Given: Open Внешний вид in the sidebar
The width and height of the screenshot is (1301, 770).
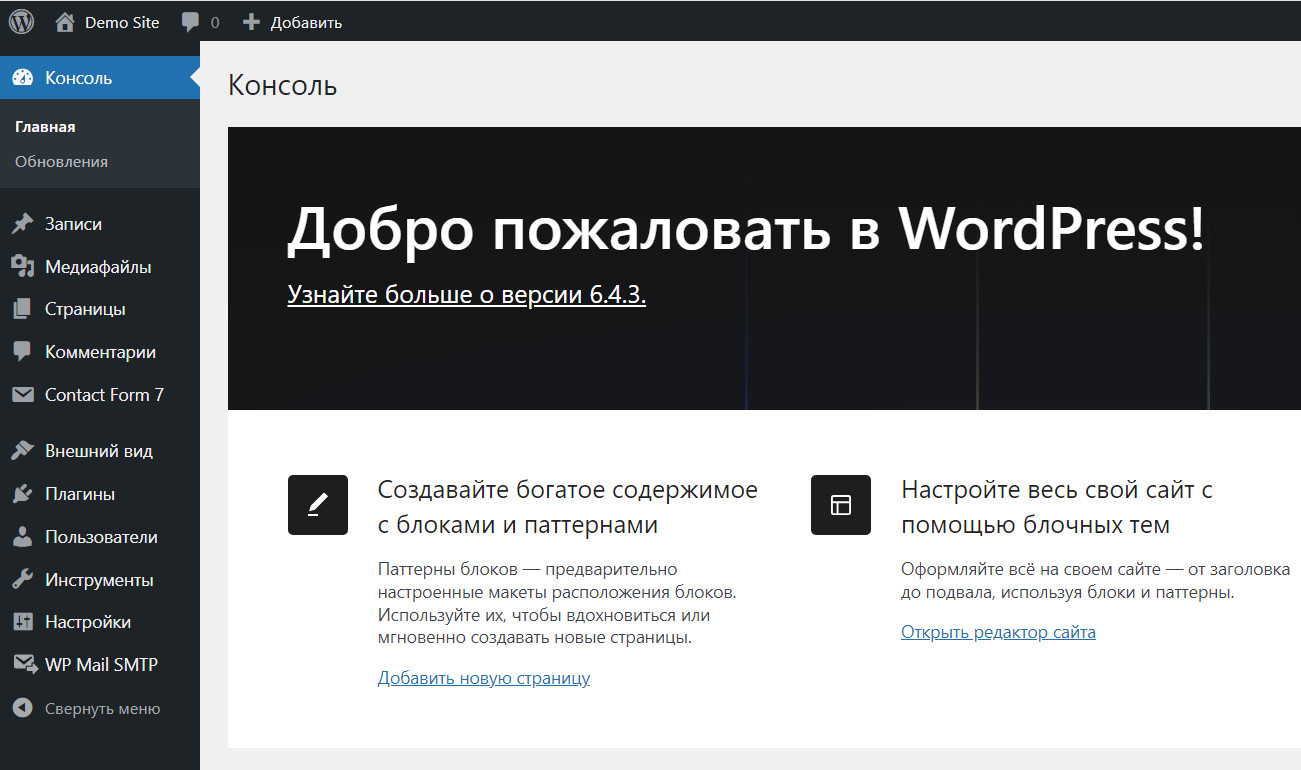Looking at the screenshot, I should click(x=100, y=451).
